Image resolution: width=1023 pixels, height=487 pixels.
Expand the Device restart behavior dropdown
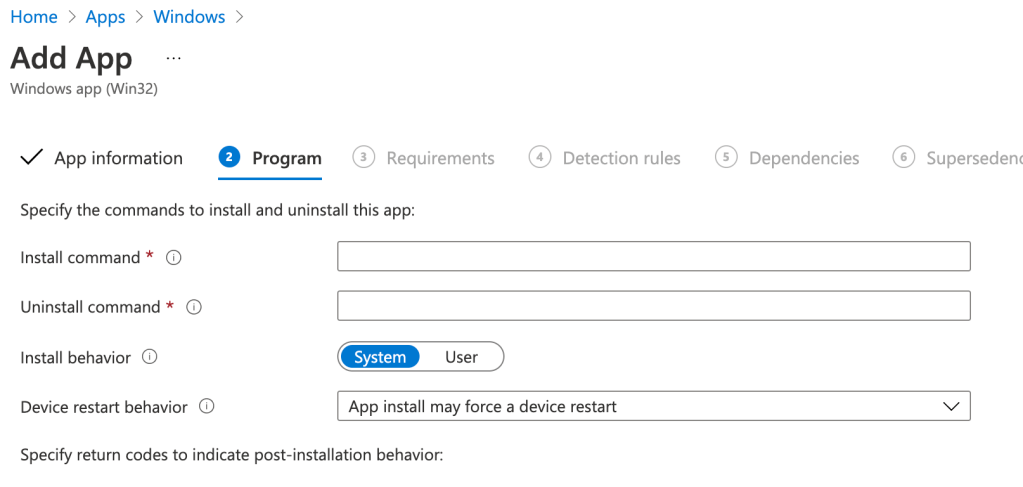coord(653,407)
